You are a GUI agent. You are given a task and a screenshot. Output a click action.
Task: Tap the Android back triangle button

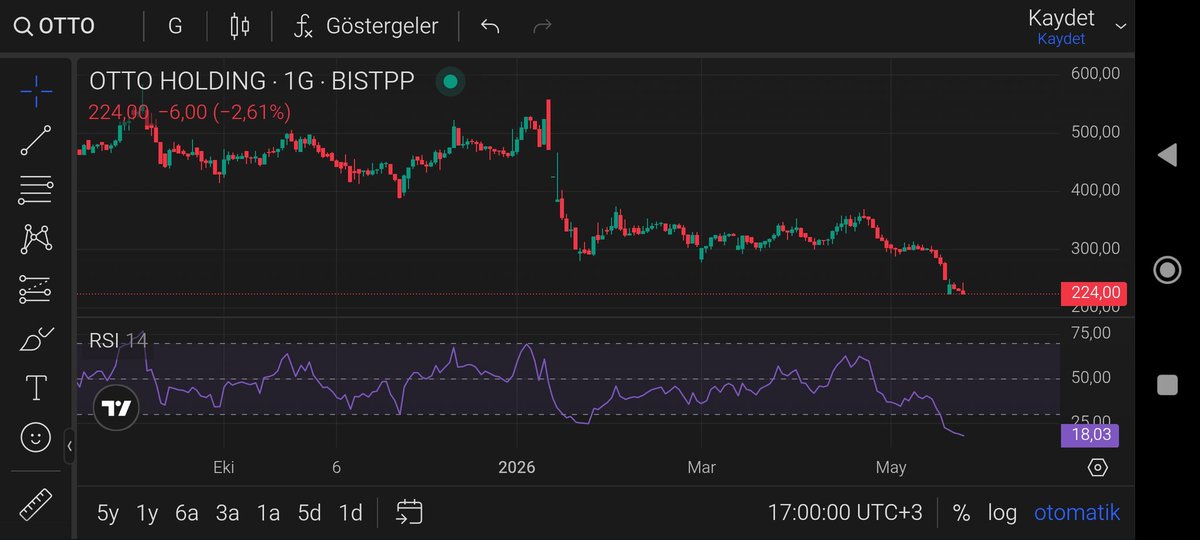pyautogui.click(x=1166, y=154)
